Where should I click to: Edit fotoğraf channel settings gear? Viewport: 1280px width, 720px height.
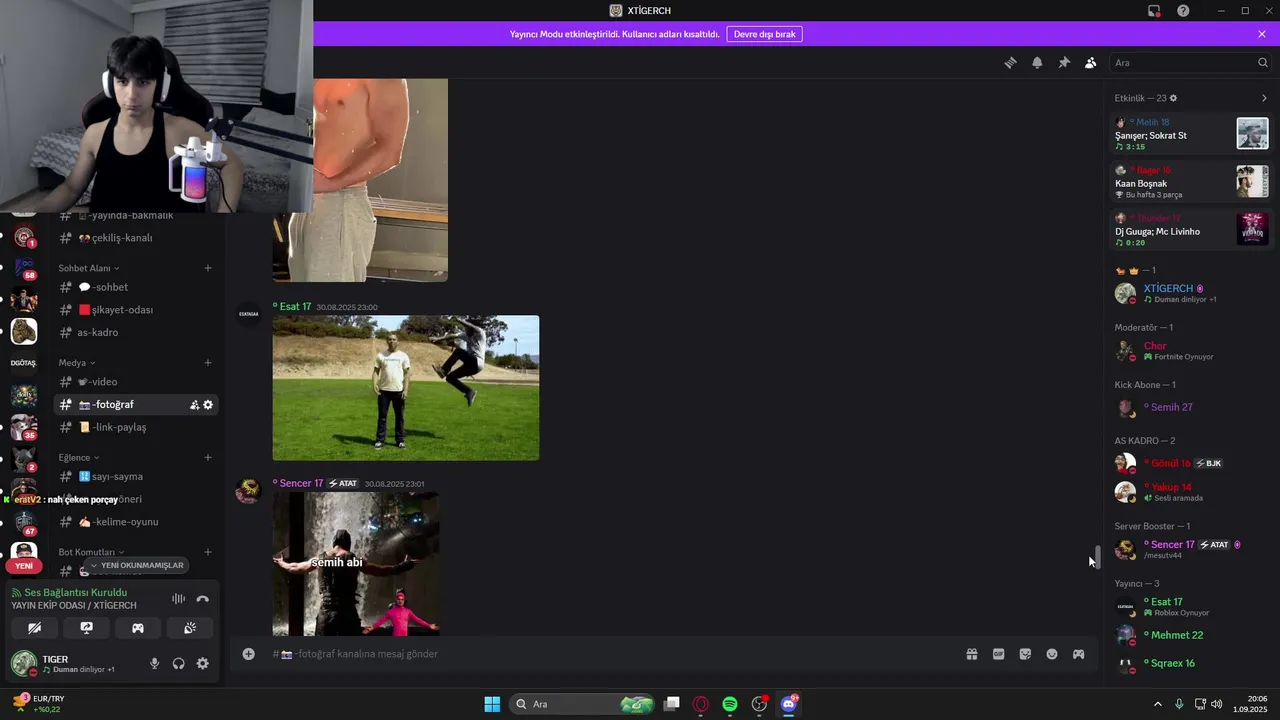pos(208,405)
